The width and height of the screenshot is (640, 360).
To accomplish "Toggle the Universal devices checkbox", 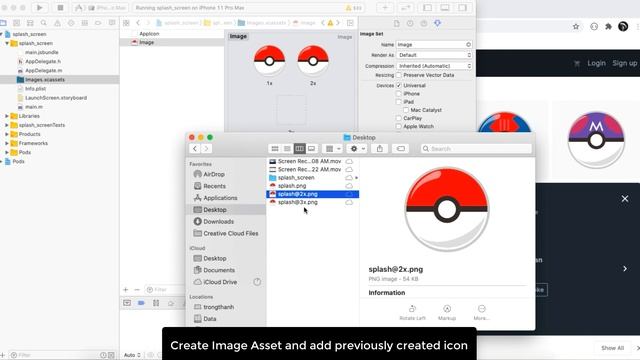I will click(x=399, y=85).
